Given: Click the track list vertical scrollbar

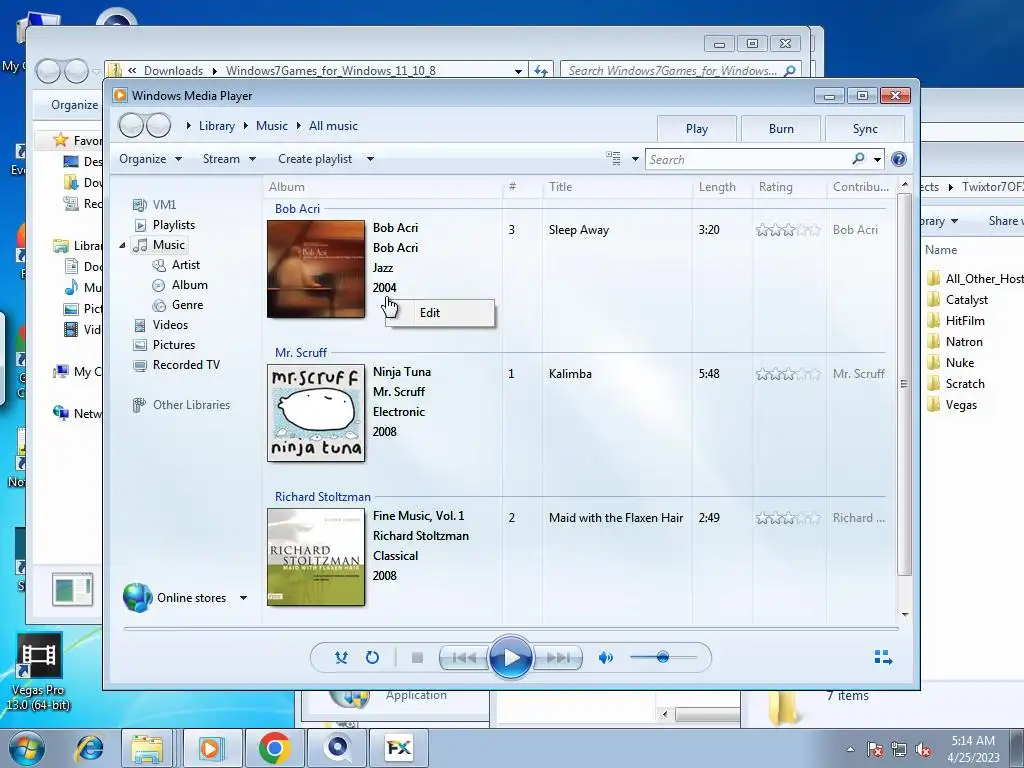Looking at the screenshot, I should (x=904, y=384).
